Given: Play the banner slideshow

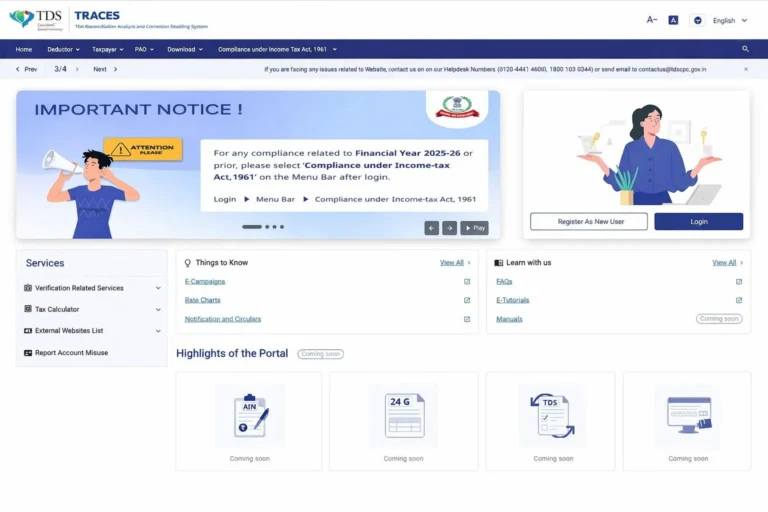Looking at the screenshot, I should point(475,228).
